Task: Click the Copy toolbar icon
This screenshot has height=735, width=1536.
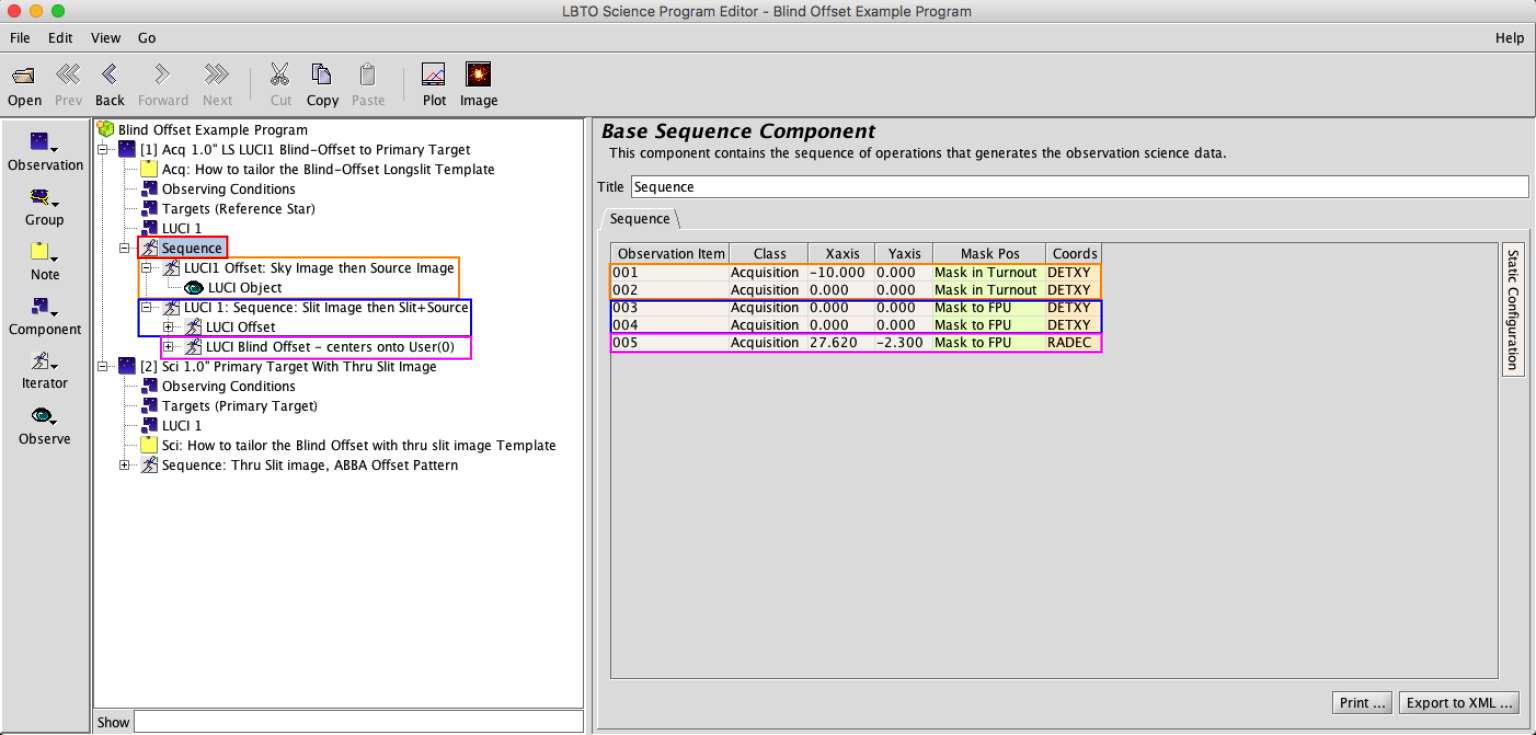Action: point(321,75)
